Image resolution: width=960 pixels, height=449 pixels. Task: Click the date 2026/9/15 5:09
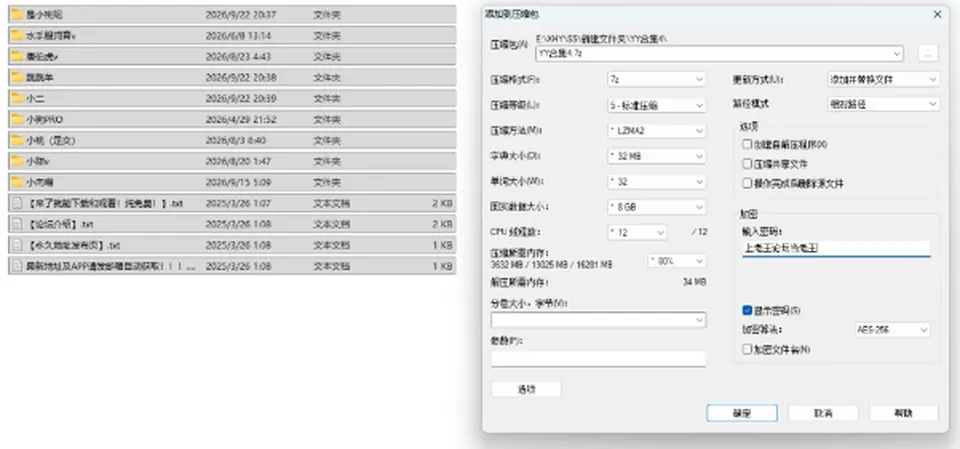pos(238,182)
